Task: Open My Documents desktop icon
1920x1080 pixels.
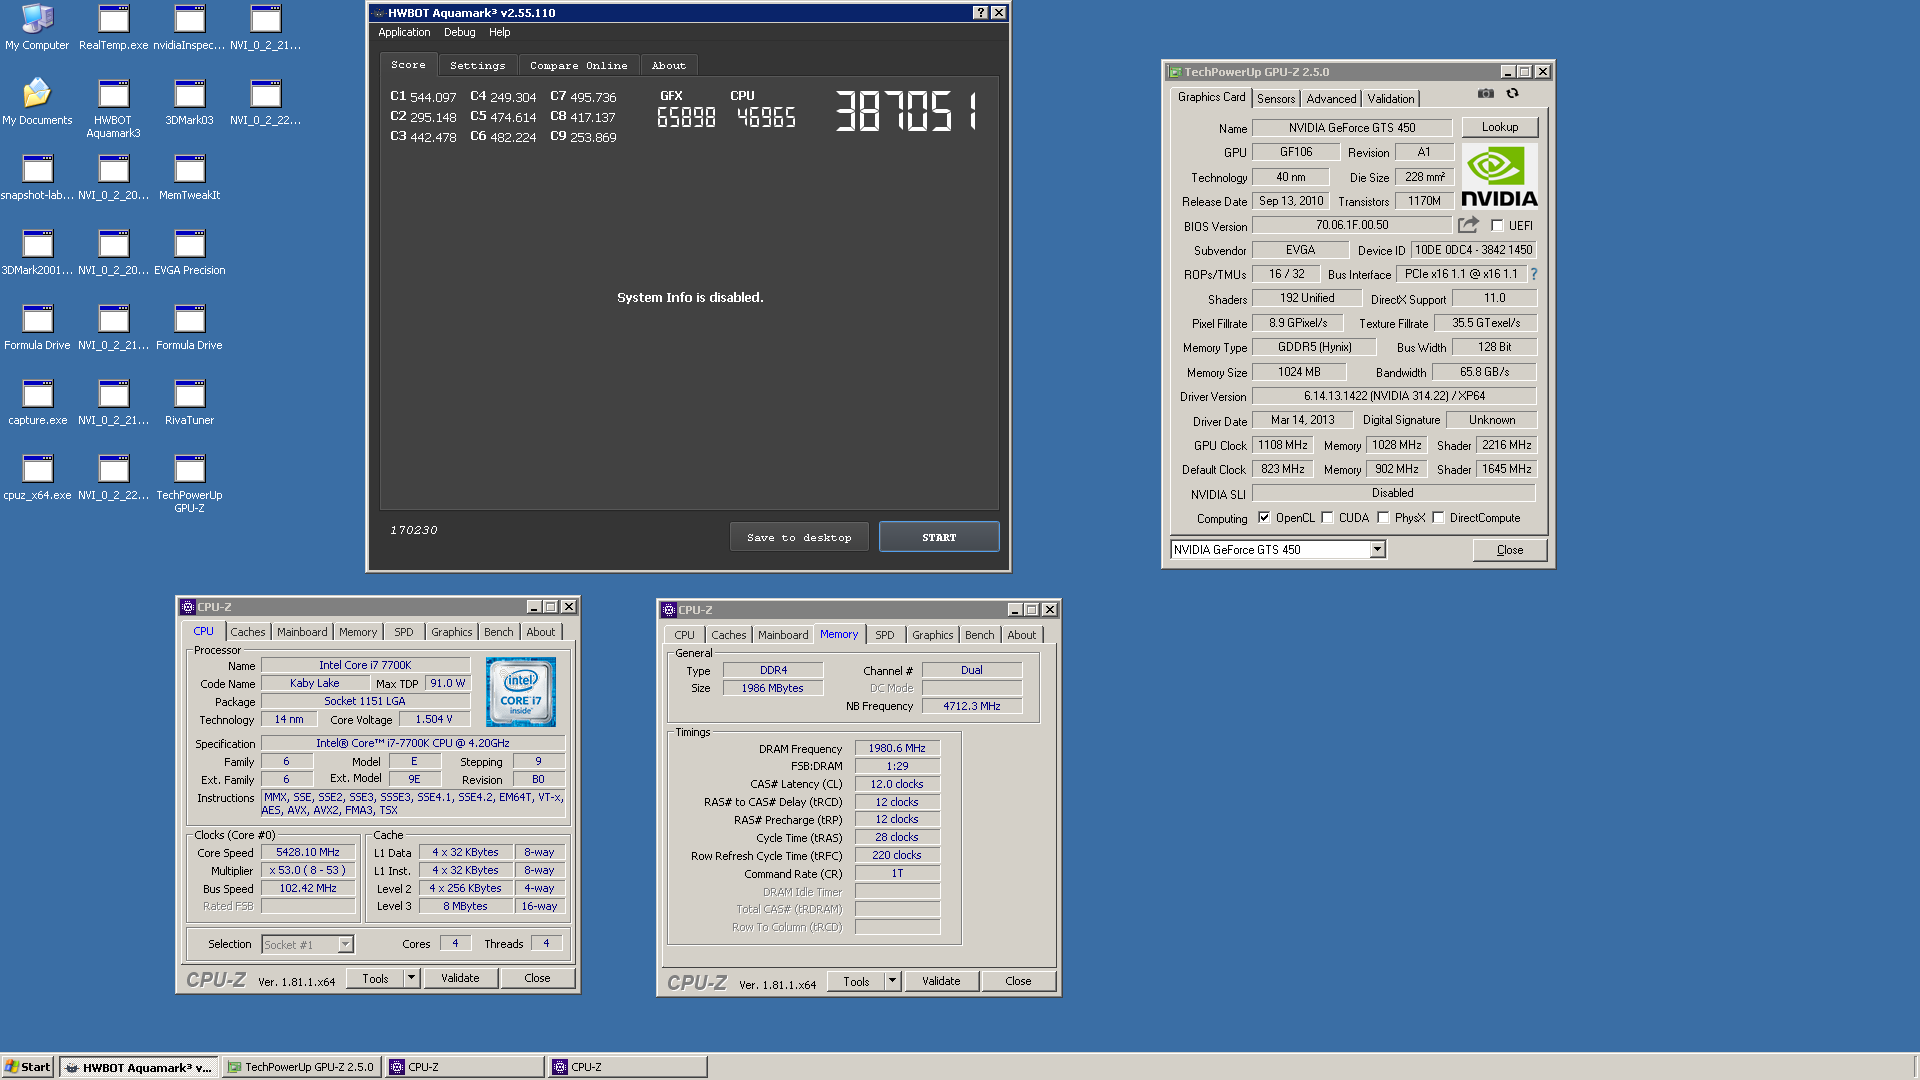Action: [37, 102]
